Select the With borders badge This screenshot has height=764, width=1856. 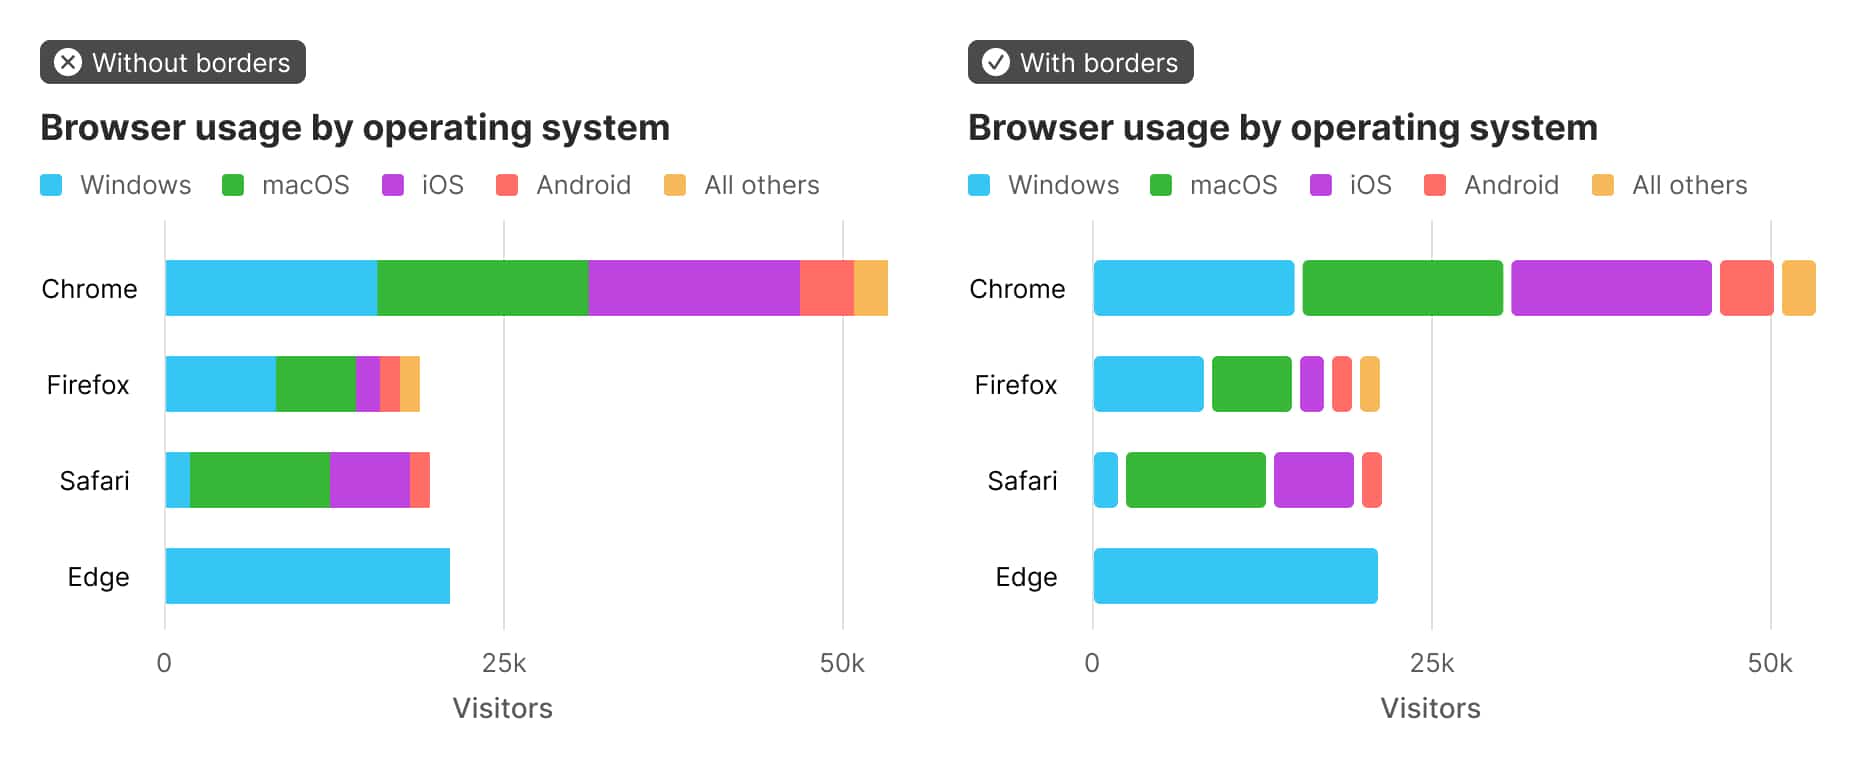1081,62
